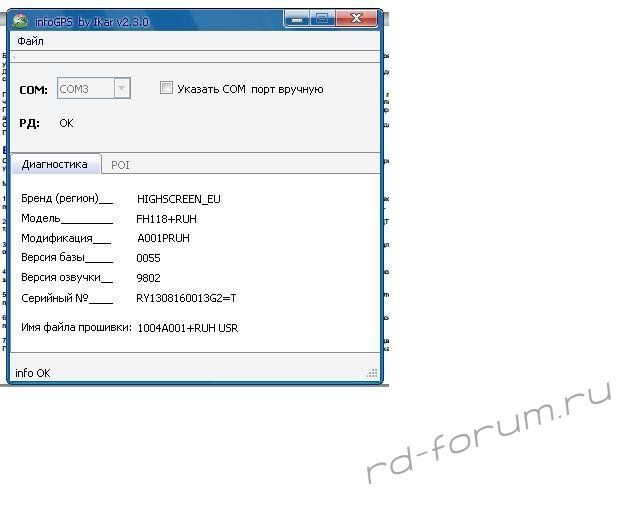640x512 pixels.
Task: Enable Указать COM порт вручную checkbox
Action: 167,89
